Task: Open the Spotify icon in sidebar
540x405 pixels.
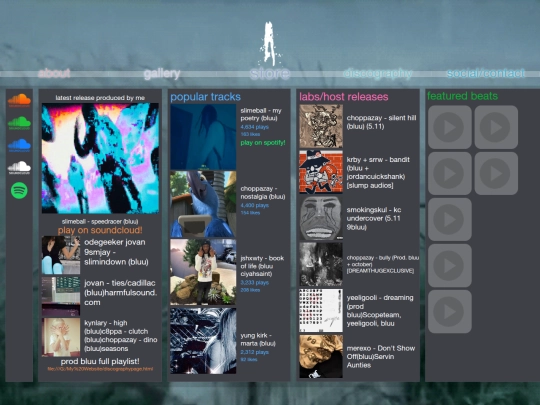Action: coord(19,190)
